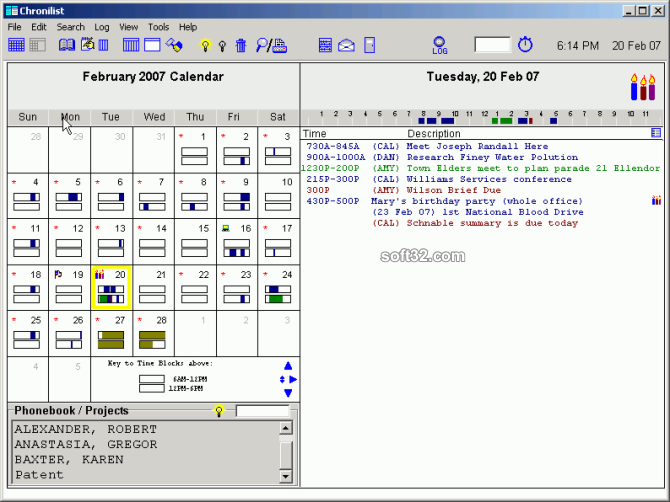Click the single window view icon
This screenshot has height=502, width=670.
152,45
